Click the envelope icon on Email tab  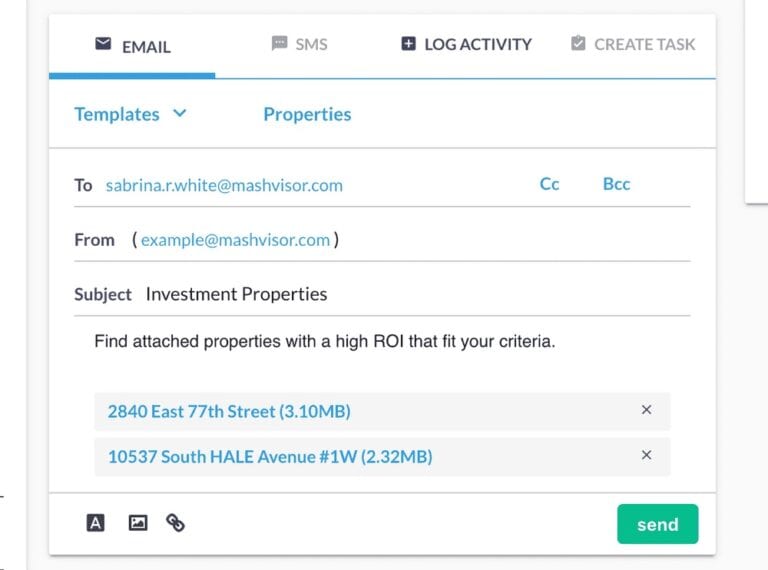click(103, 45)
